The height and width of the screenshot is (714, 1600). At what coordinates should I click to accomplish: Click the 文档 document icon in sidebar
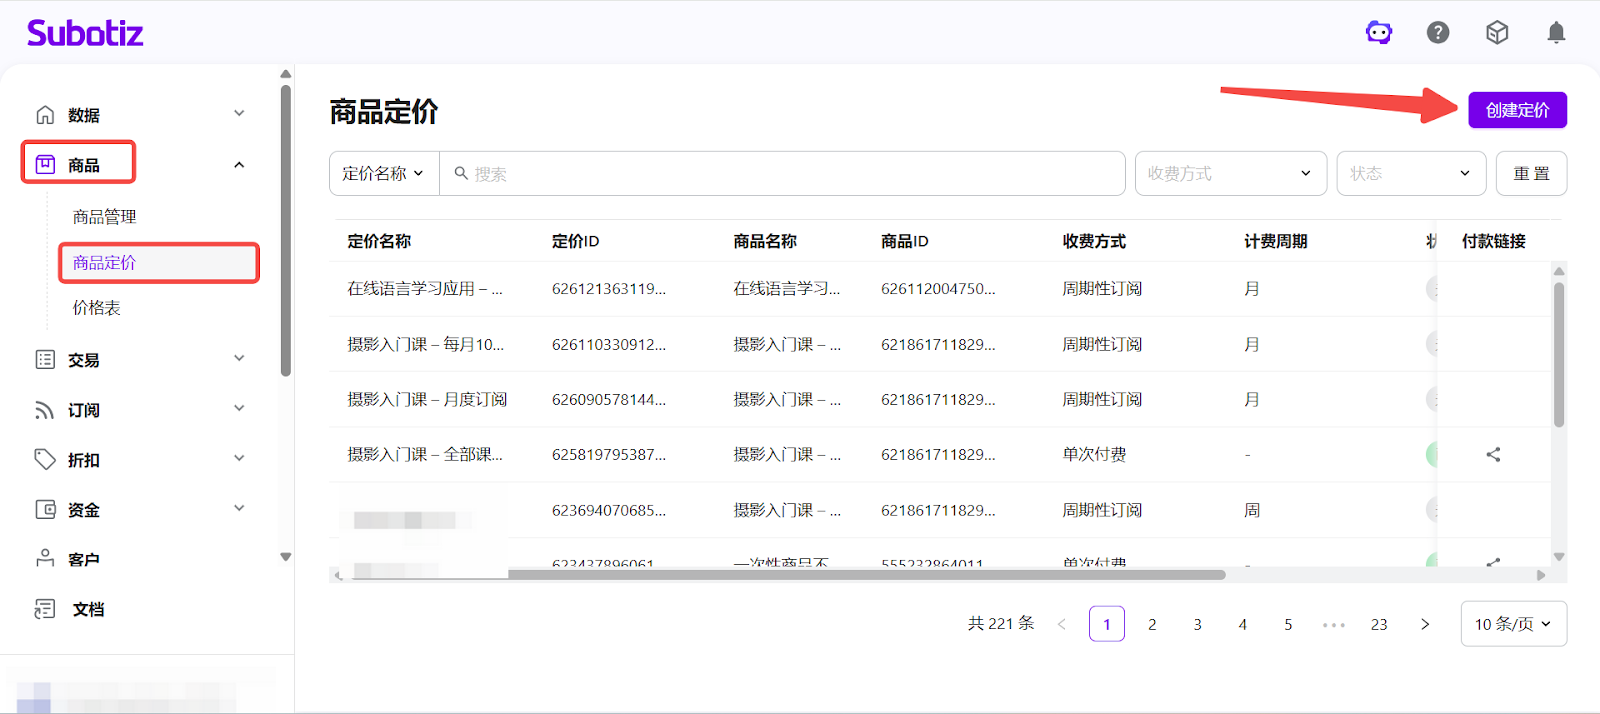point(45,609)
